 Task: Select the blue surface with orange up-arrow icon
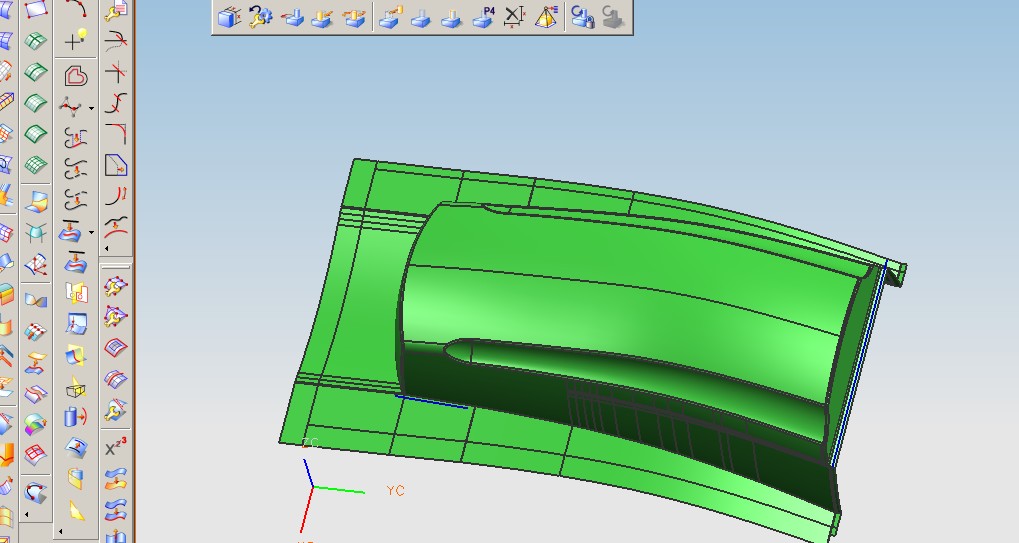(76, 448)
